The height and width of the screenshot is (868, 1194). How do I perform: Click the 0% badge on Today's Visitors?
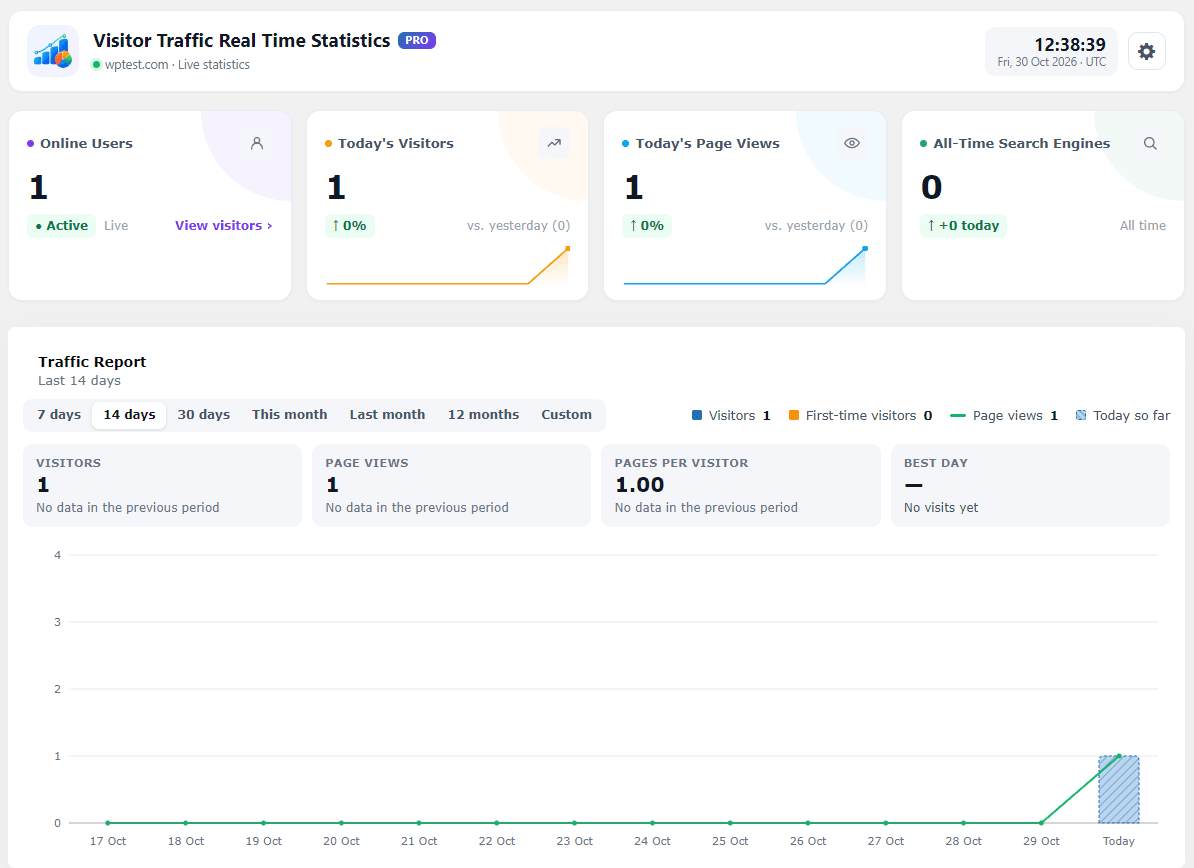click(350, 225)
